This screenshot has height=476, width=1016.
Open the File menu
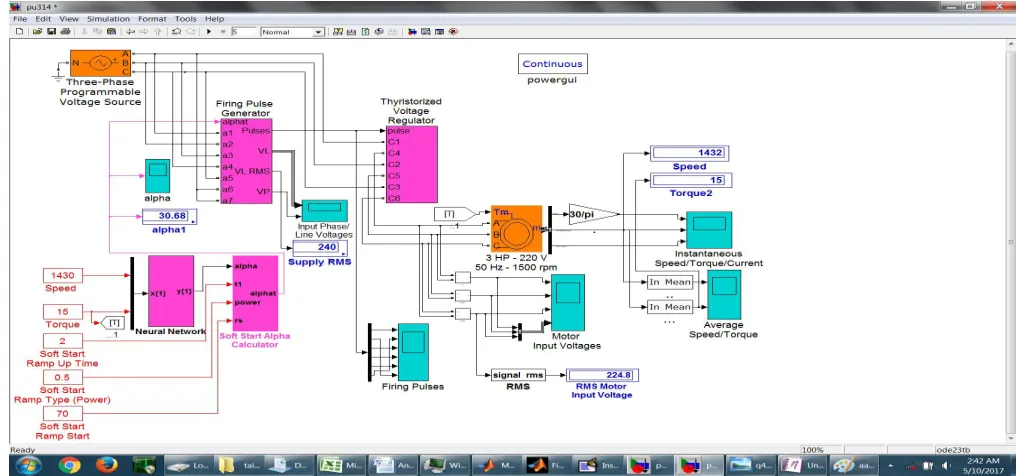point(19,19)
